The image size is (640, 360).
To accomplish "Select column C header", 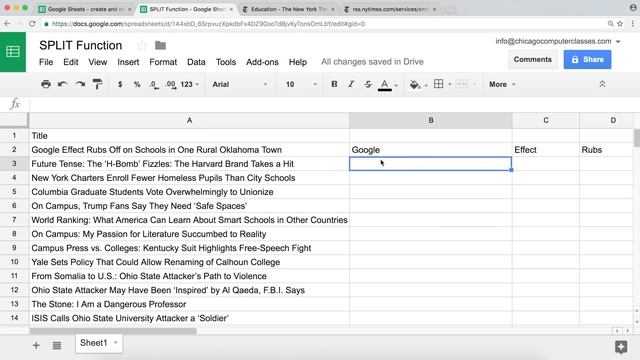I will point(546,120).
